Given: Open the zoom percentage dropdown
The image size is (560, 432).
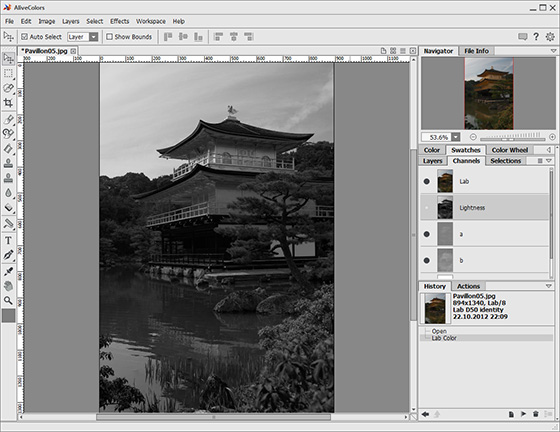Looking at the screenshot, I should 456,137.
